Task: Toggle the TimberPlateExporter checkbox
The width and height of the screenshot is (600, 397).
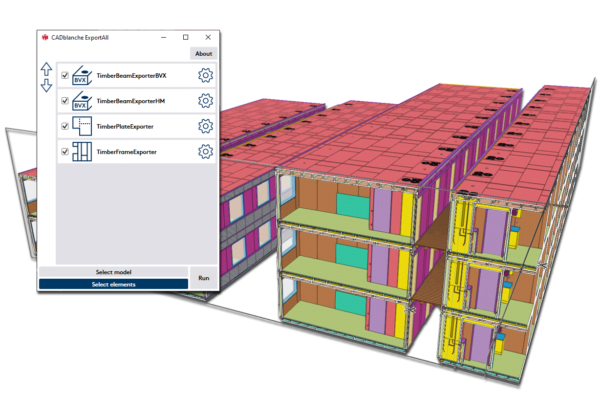Action: coord(65,126)
